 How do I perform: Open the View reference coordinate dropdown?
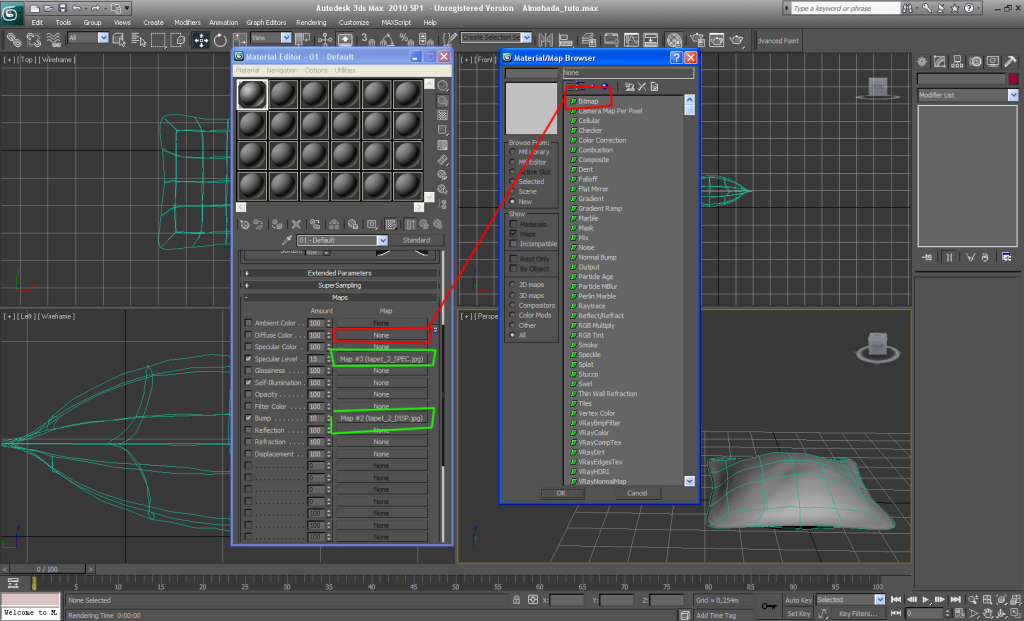(285, 39)
